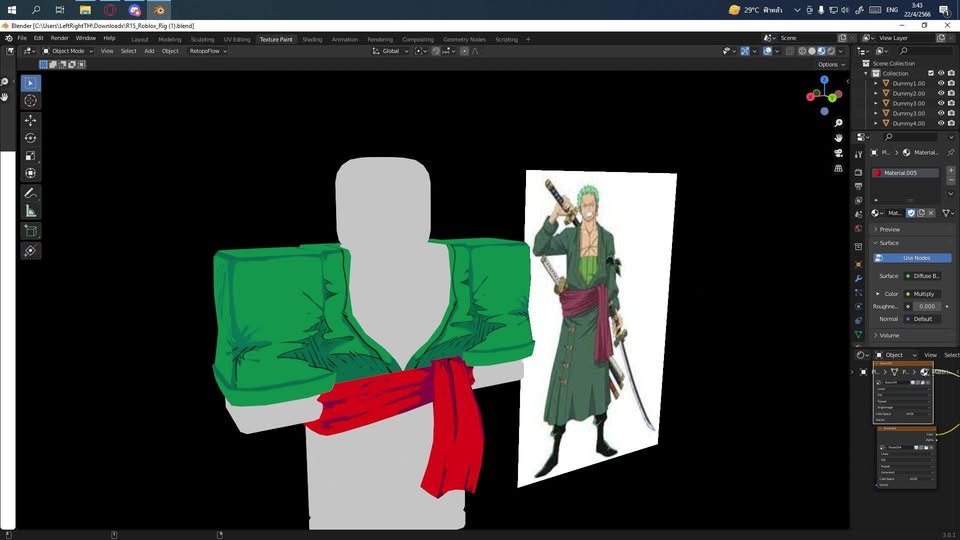Hide Dummy1.00 in viewport
The width and height of the screenshot is (960, 540).
(x=941, y=83)
